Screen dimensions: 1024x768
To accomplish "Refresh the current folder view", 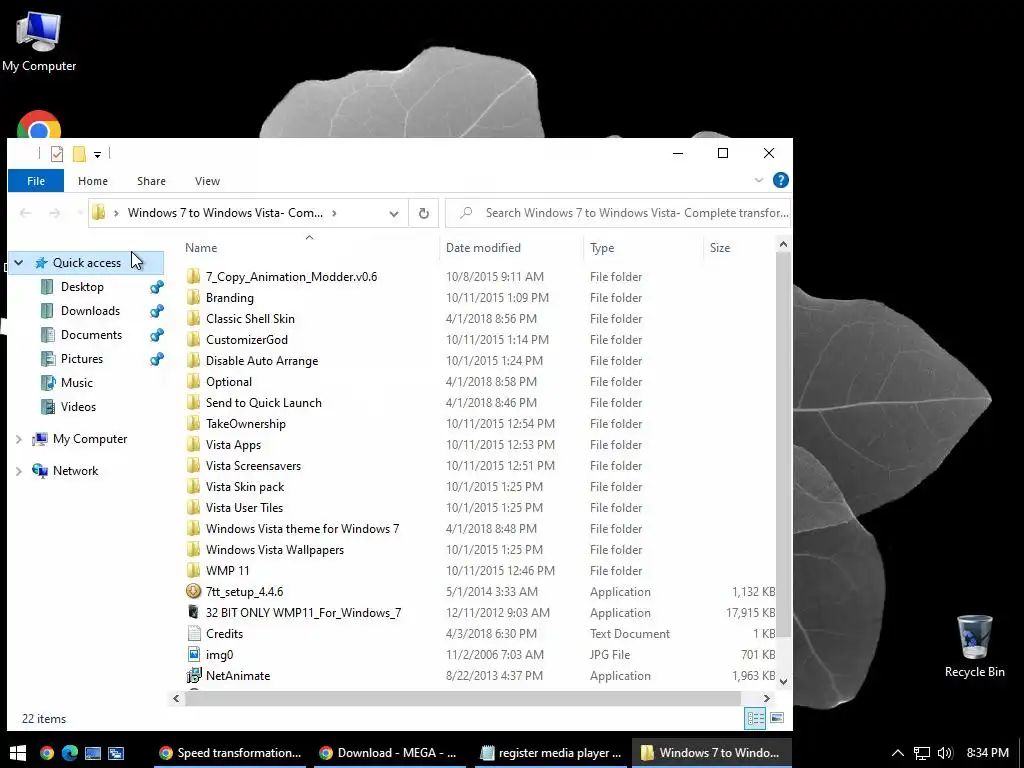I will click(x=424, y=214).
